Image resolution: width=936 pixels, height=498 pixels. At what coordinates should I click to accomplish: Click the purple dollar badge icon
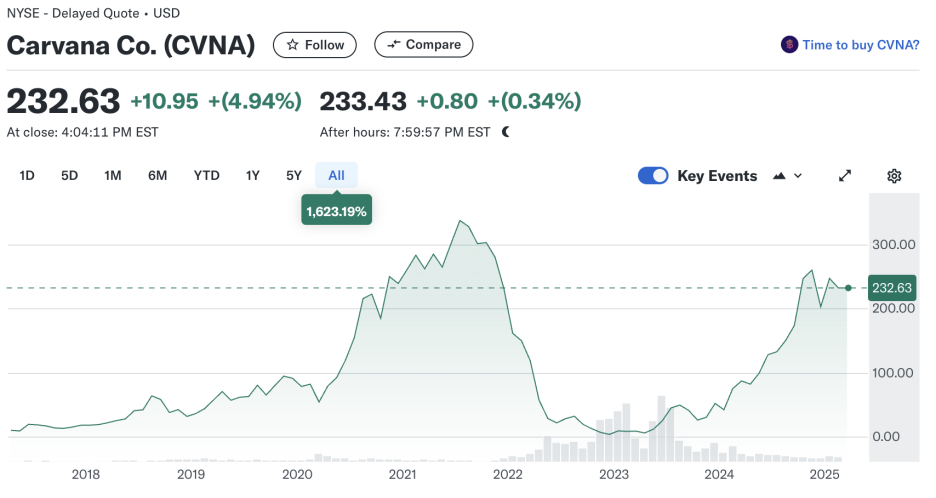pyautogui.click(x=789, y=45)
